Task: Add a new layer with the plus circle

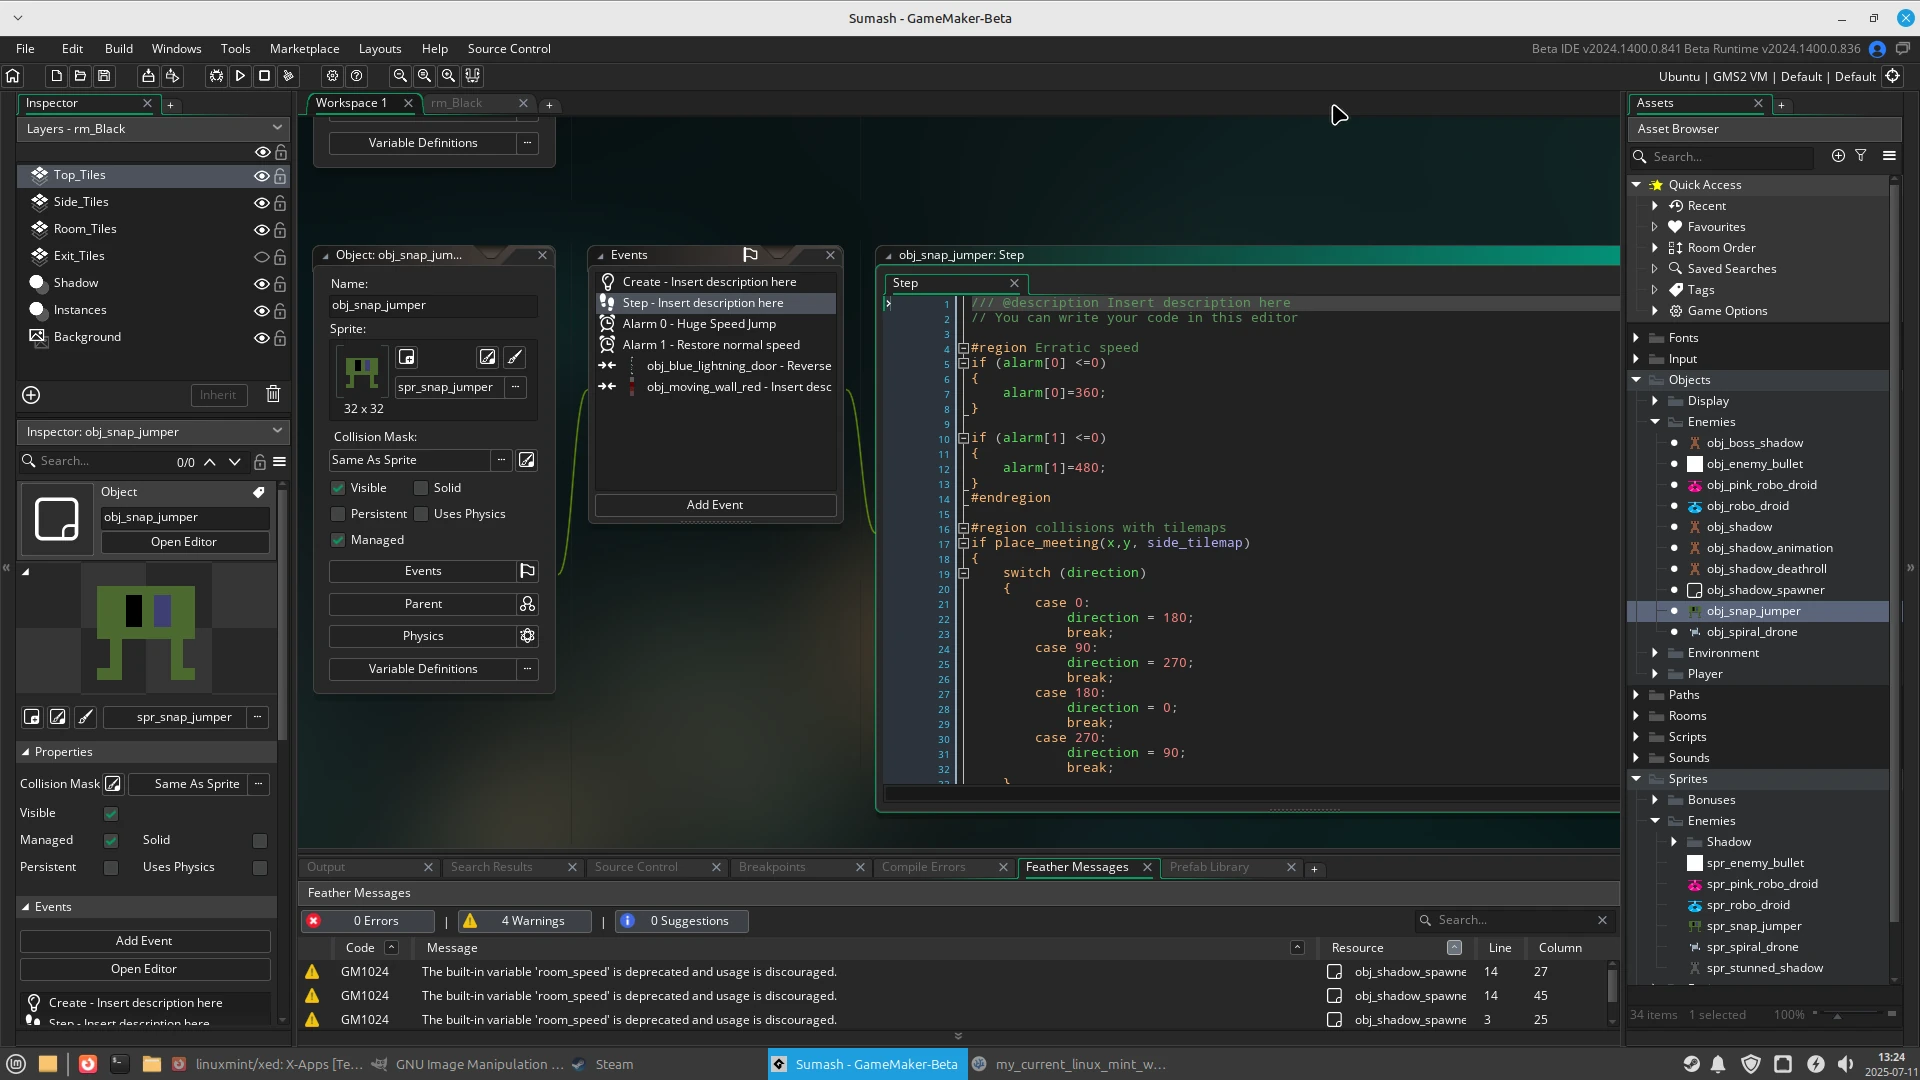Action: tap(31, 395)
